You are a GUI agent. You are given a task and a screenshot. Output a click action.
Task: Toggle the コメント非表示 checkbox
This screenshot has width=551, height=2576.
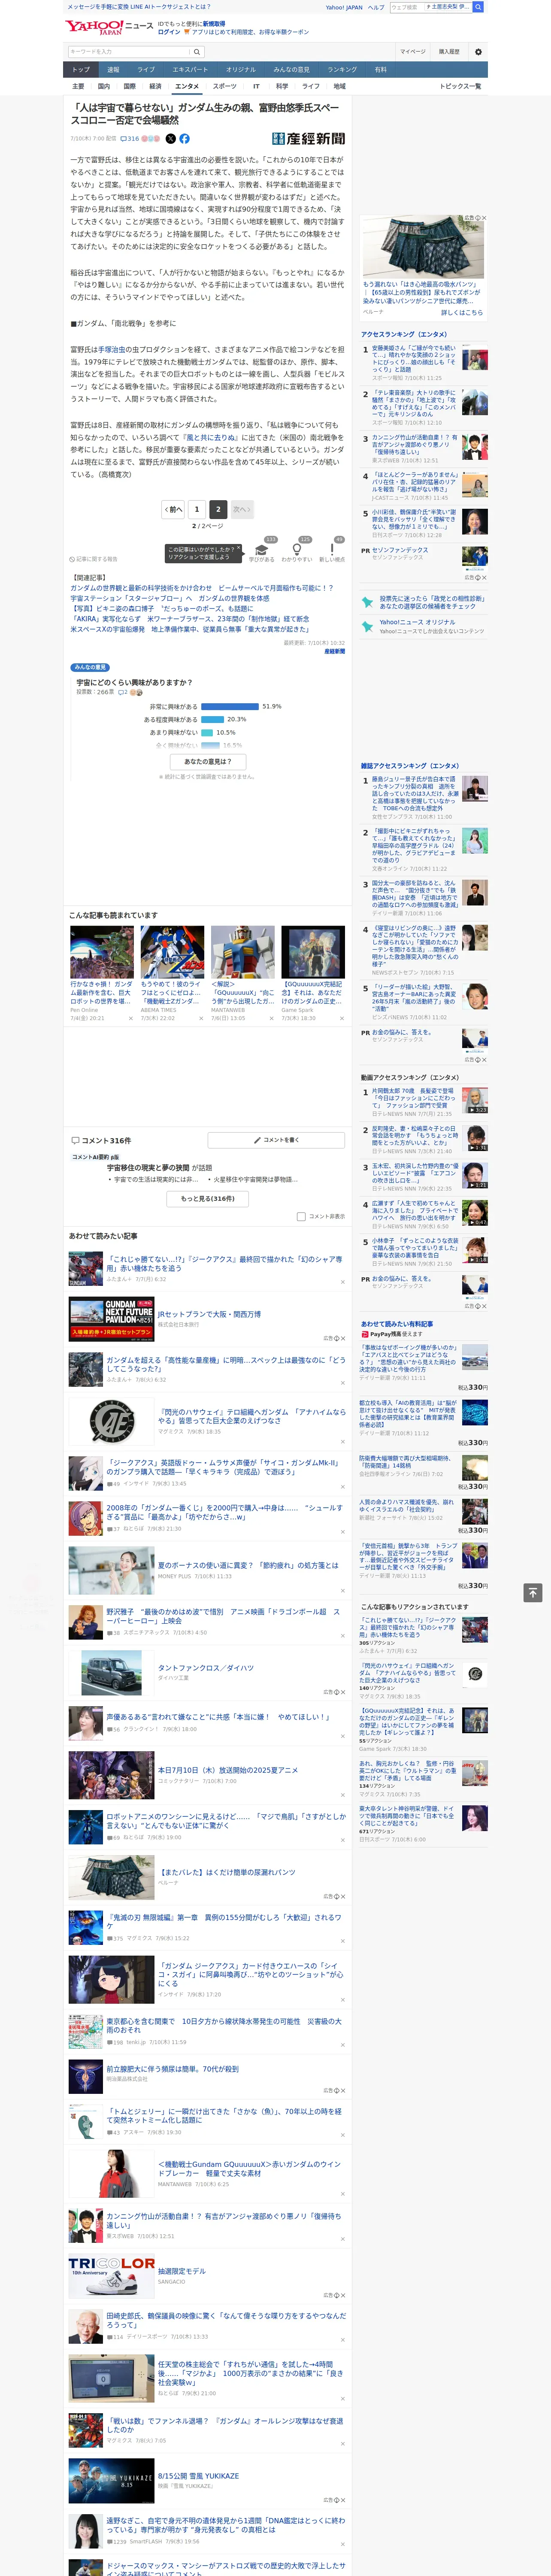[x=301, y=1217]
